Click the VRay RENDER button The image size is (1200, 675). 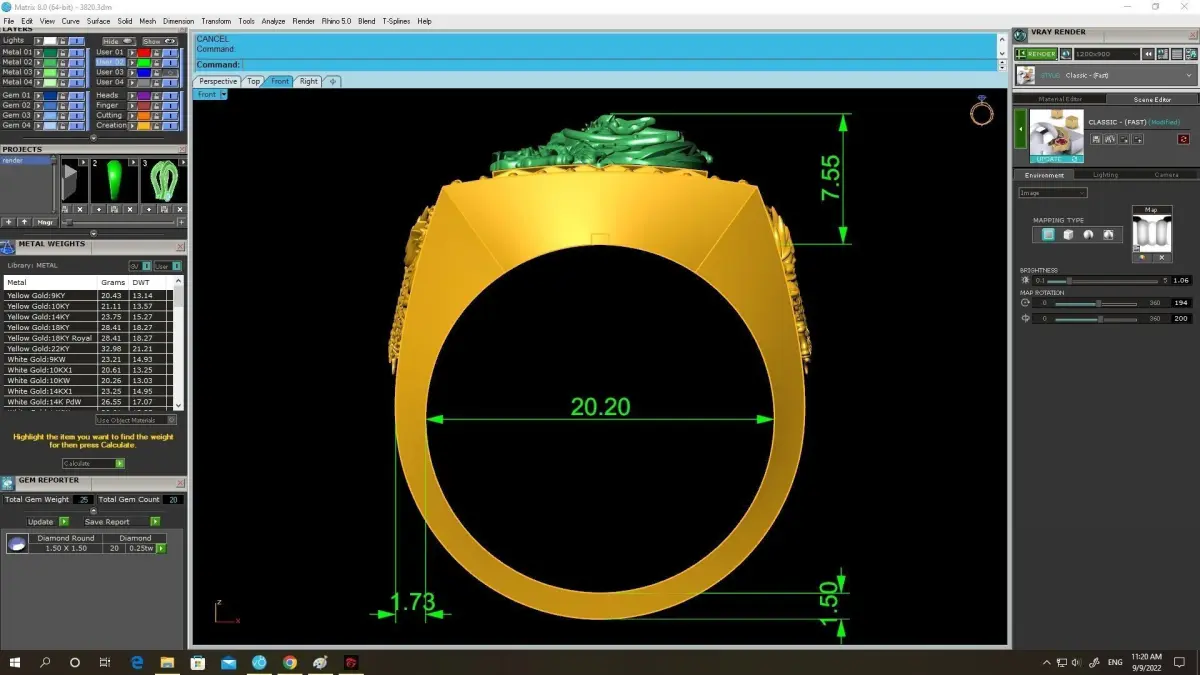click(x=1036, y=54)
